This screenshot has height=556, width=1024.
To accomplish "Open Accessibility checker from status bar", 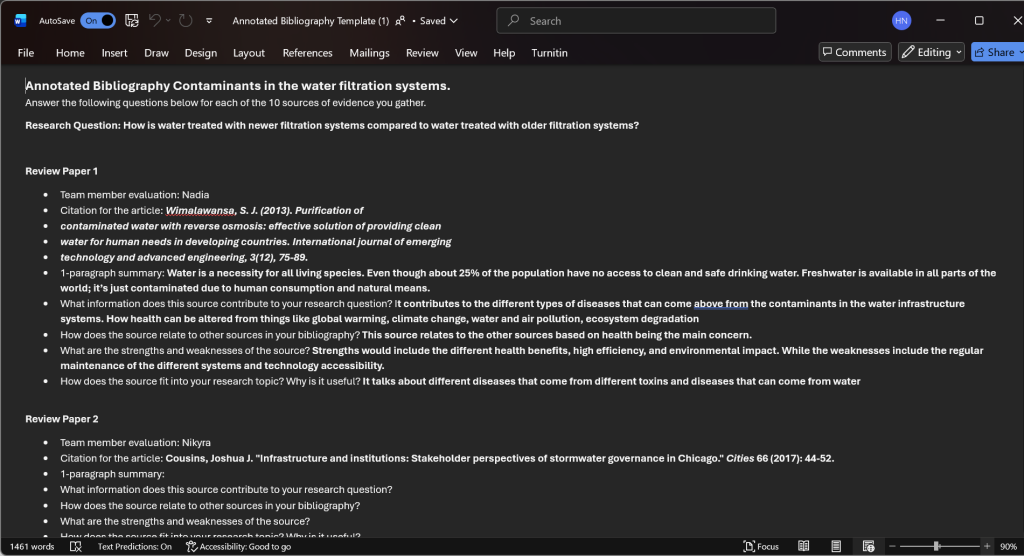I will (238, 547).
